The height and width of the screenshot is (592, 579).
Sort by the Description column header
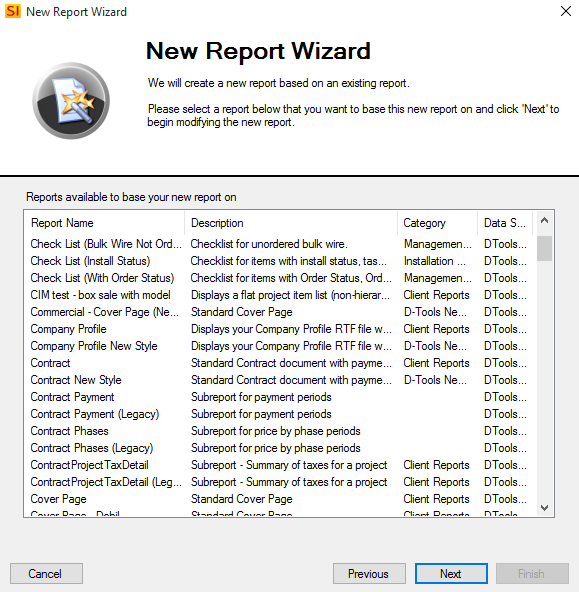(291, 223)
